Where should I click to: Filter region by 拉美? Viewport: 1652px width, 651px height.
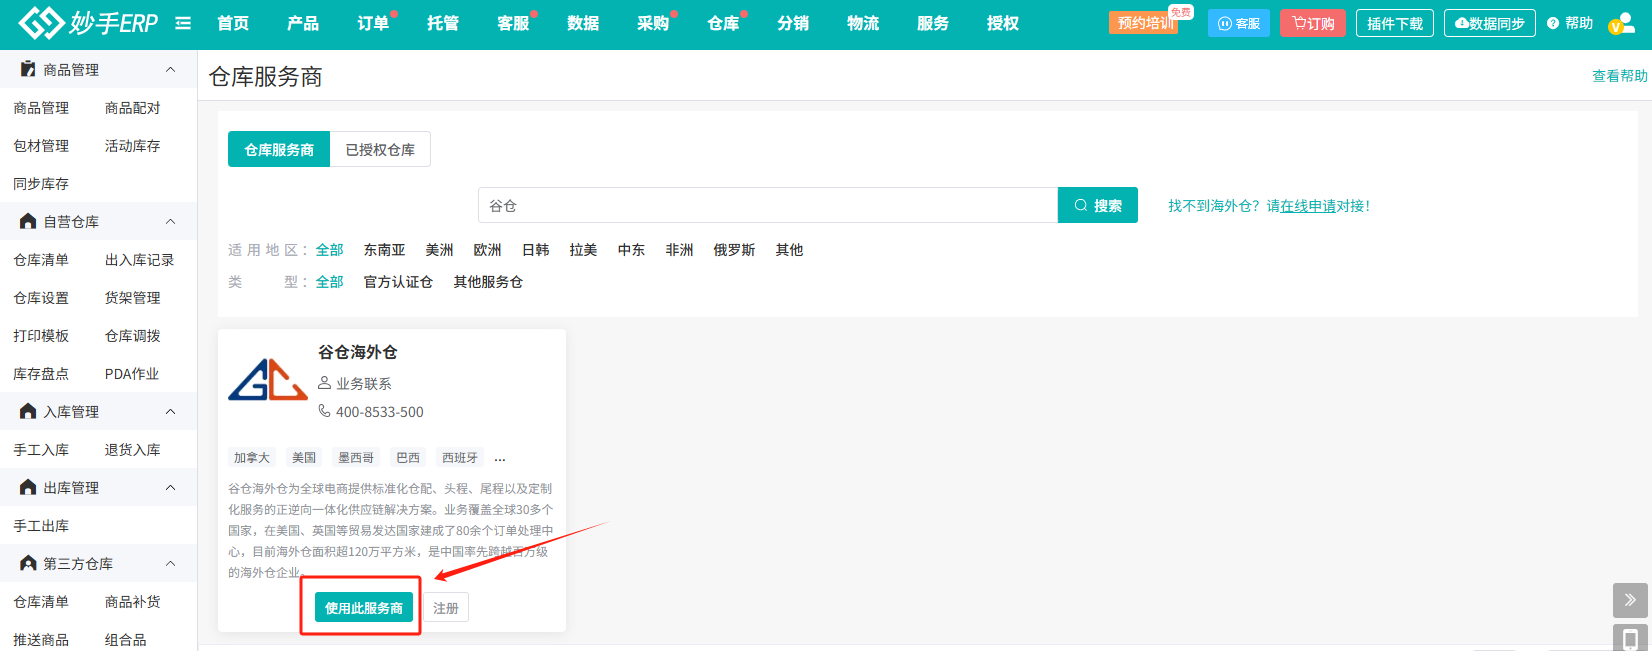click(x=583, y=249)
